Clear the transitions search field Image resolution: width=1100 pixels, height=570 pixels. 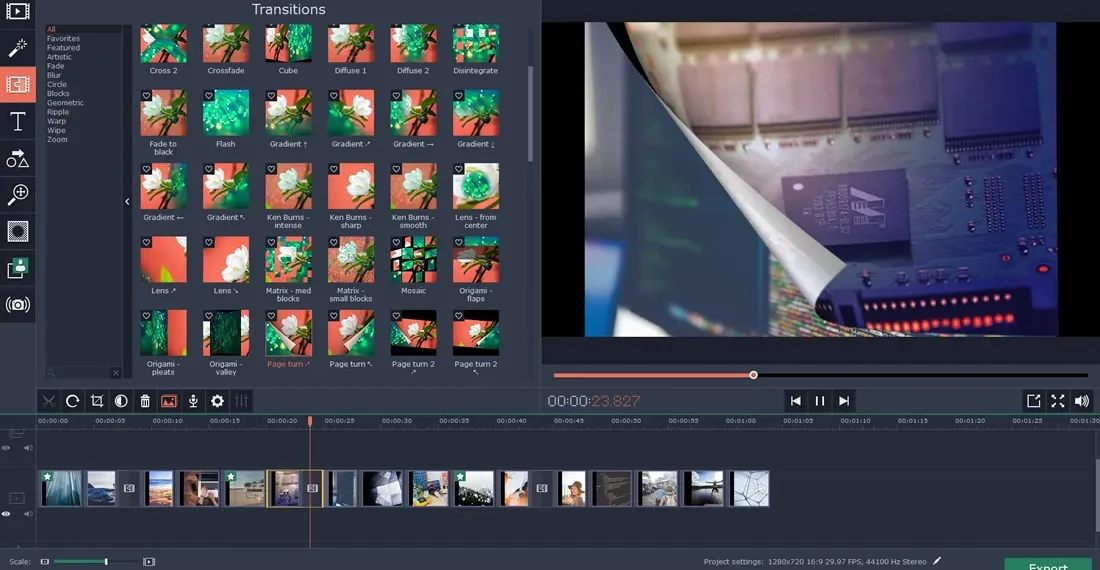(116, 373)
